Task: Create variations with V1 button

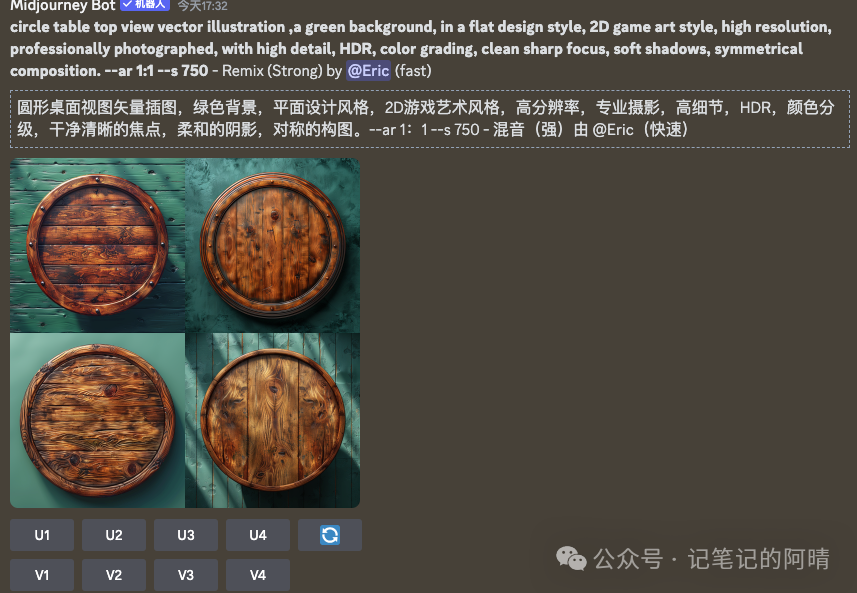Action: tap(42, 575)
